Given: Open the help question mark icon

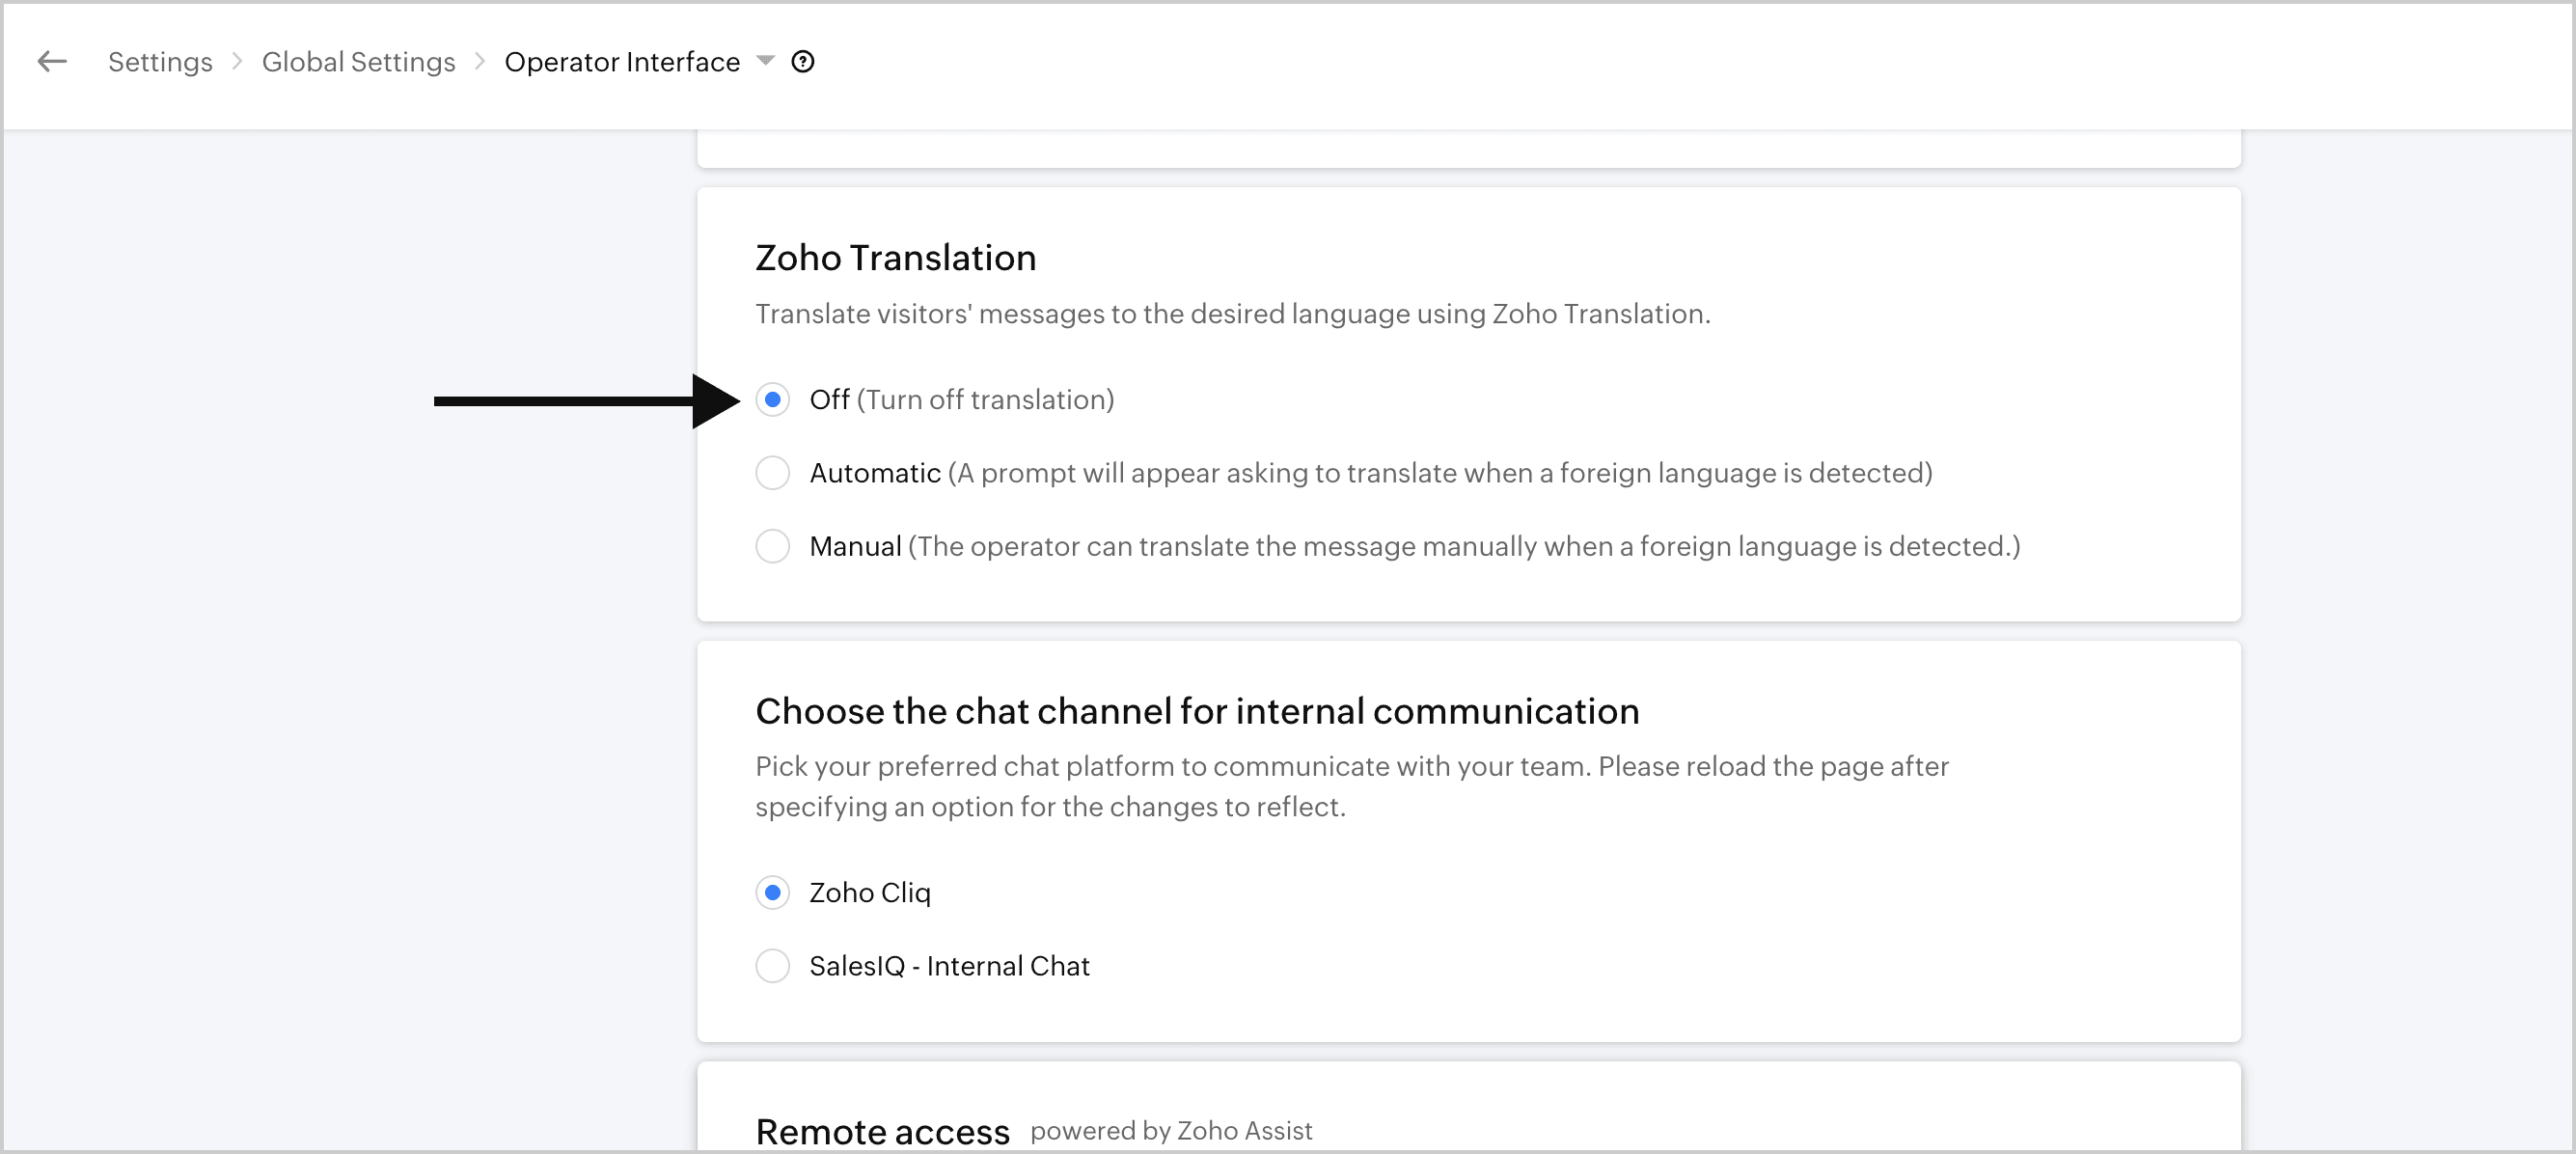Looking at the screenshot, I should 802,62.
